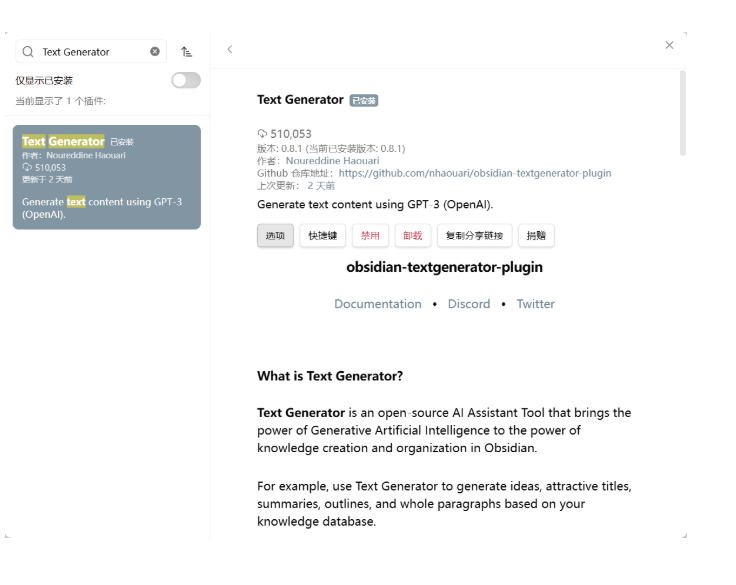The width and height of the screenshot is (736, 585).
Task: Click the details pane vertical scrollbar
Action: [682, 113]
